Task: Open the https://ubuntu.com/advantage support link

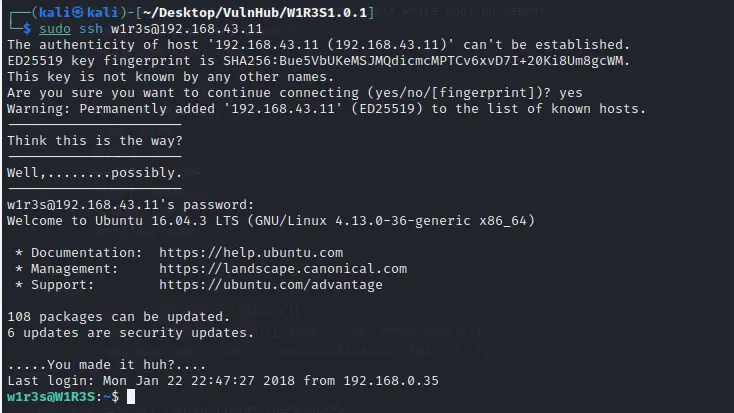Action: coord(270,284)
